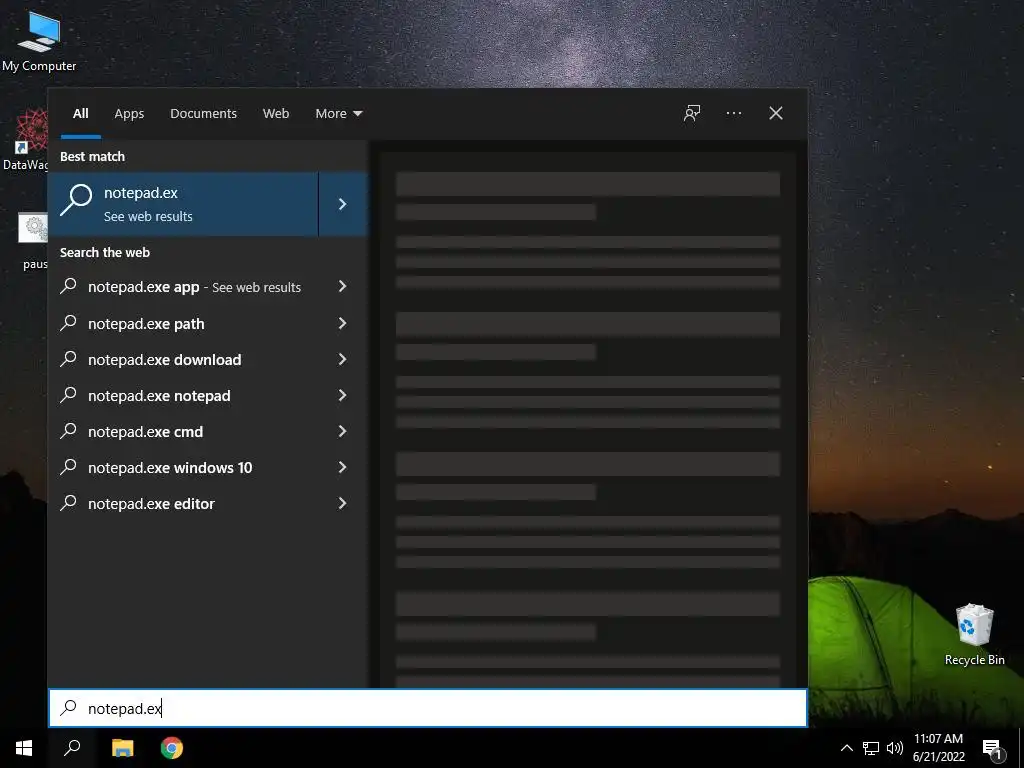1024x768 pixels.
Task: Select the My Computer desktop icon
Action: click(x=39, y=42)
